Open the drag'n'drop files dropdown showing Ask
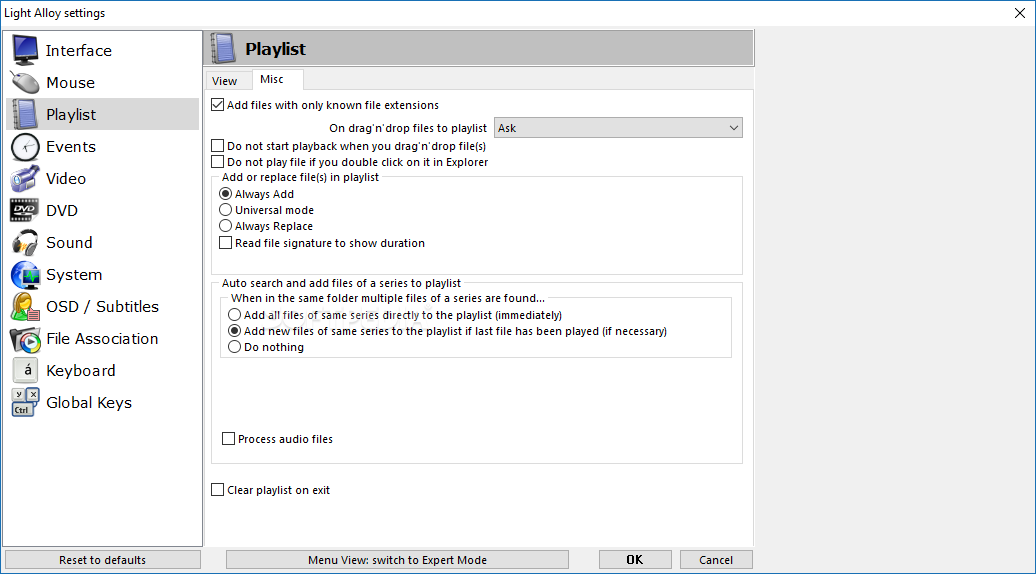The width and height of the screenshot is (1036, 574). click(618, 127)
